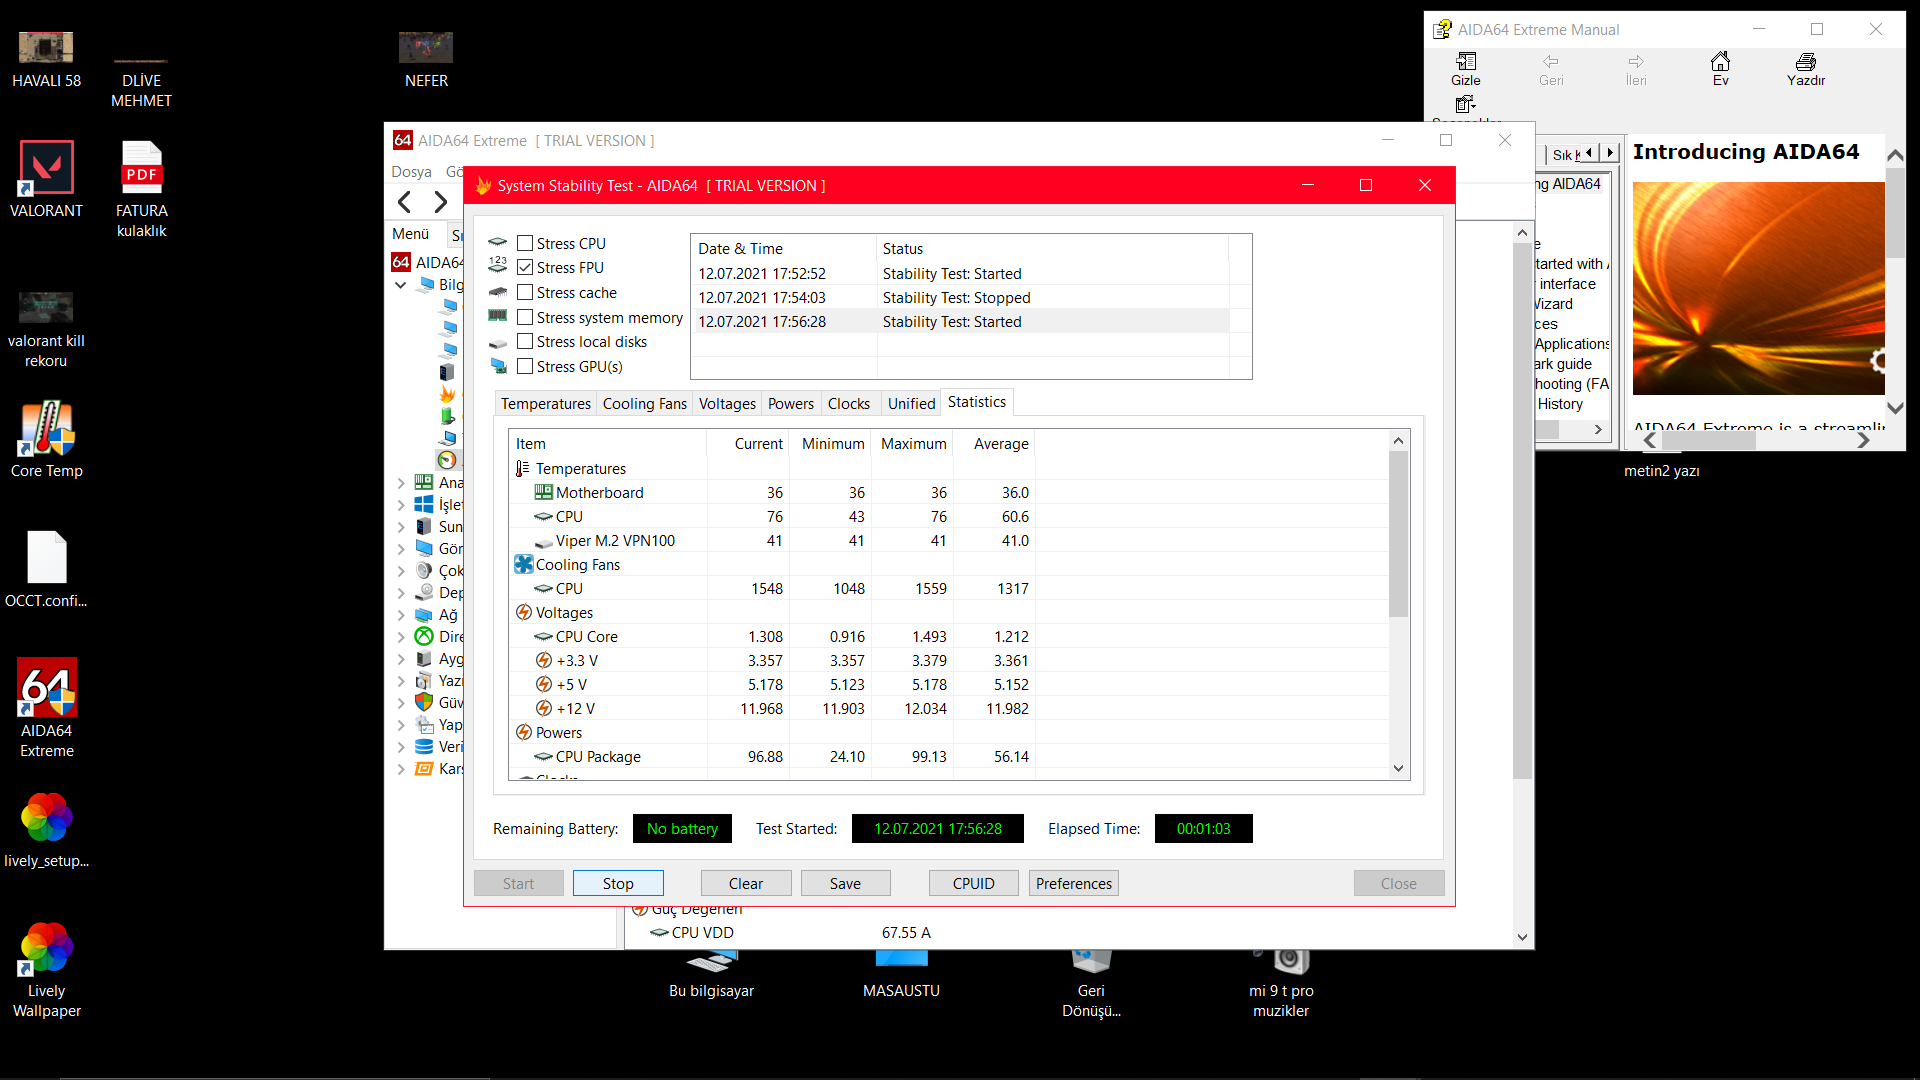1920x1080 pixels.
Task: Switch to the Temperatures tab
Action: [x=545, y=403]
